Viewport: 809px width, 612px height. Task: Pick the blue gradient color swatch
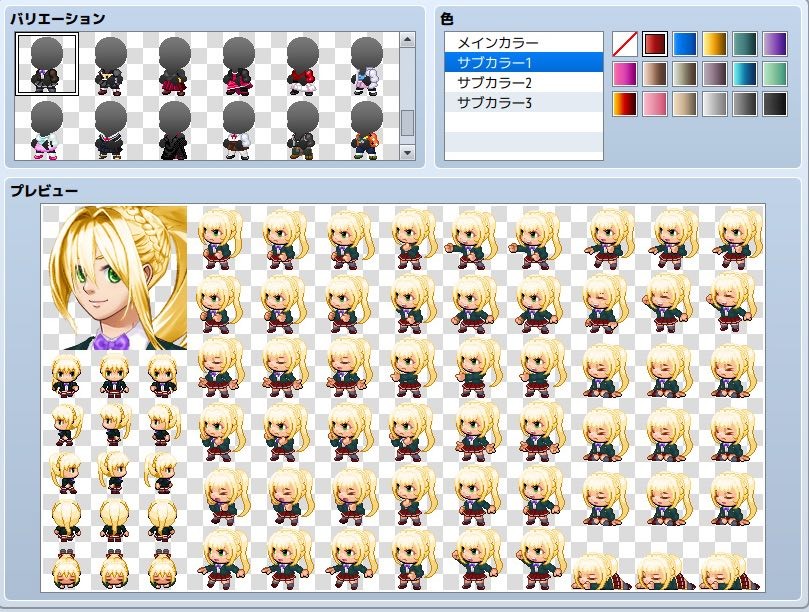687,44
